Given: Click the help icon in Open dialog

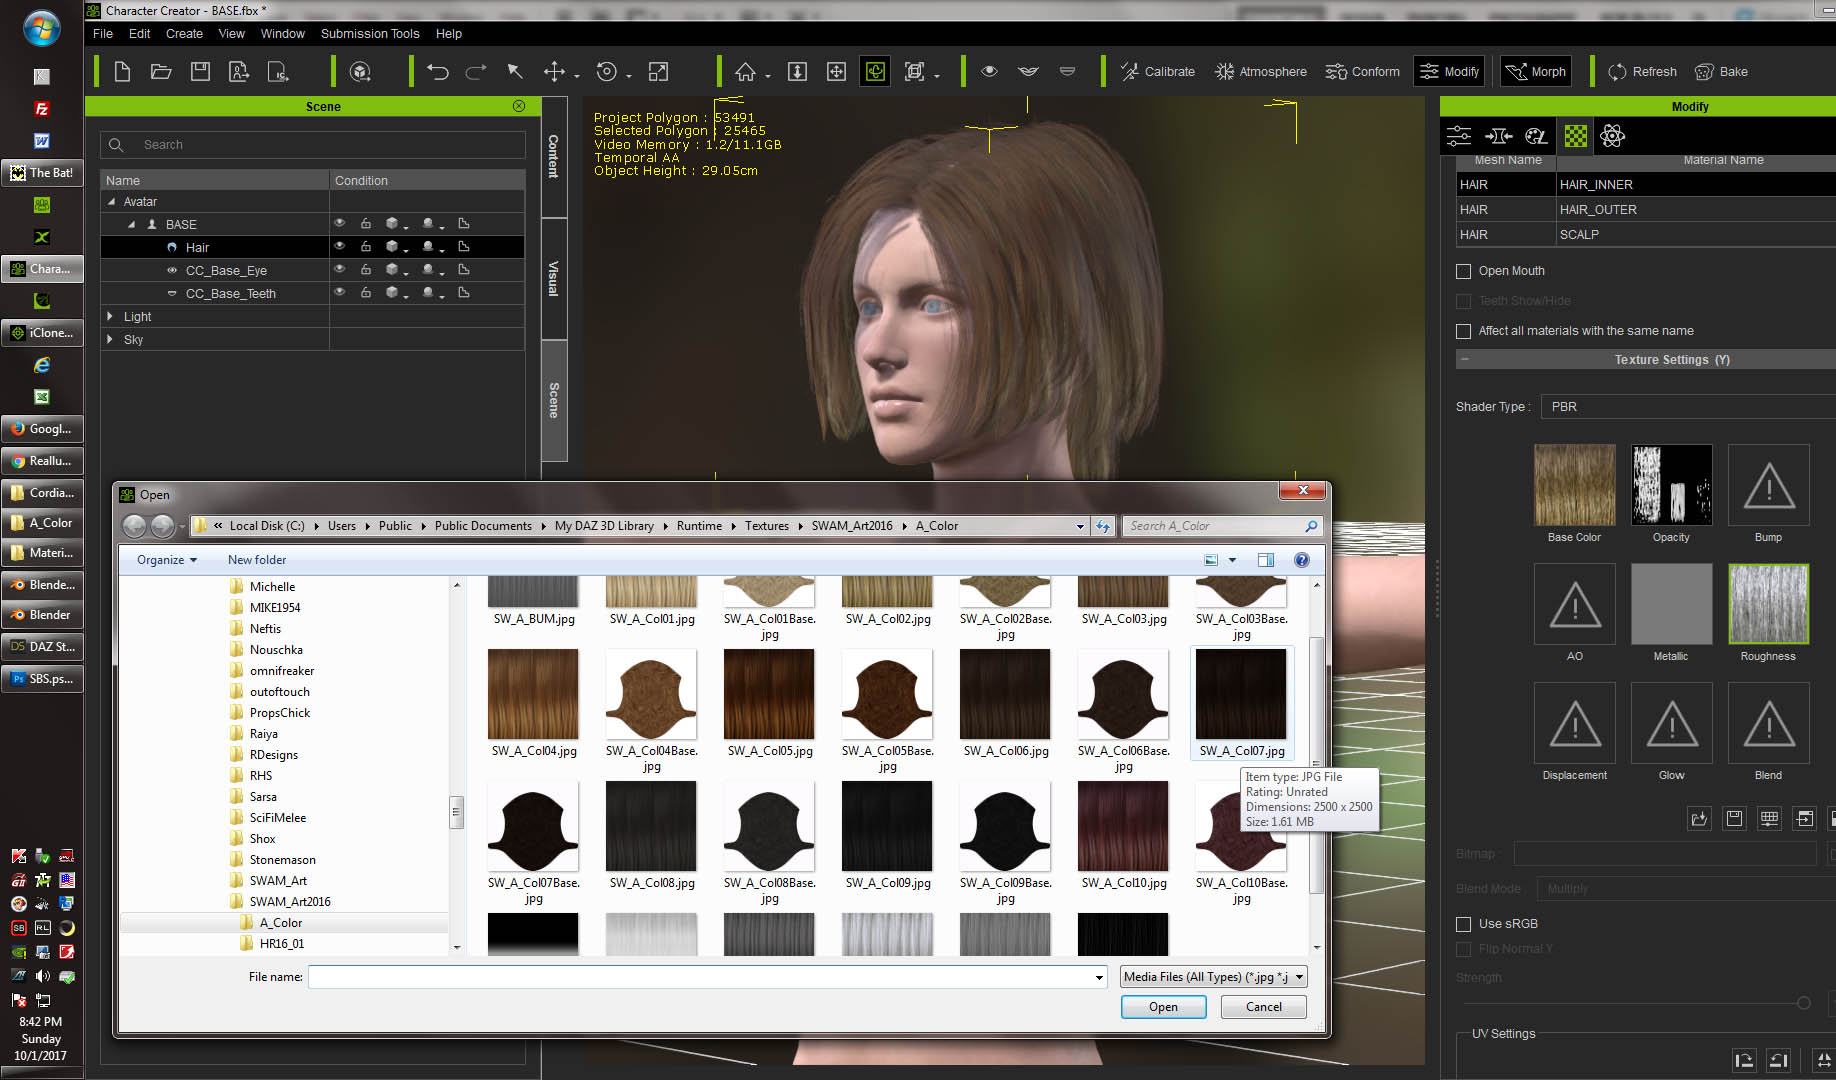Looking at the screenshot, I should pos(1302,560).
